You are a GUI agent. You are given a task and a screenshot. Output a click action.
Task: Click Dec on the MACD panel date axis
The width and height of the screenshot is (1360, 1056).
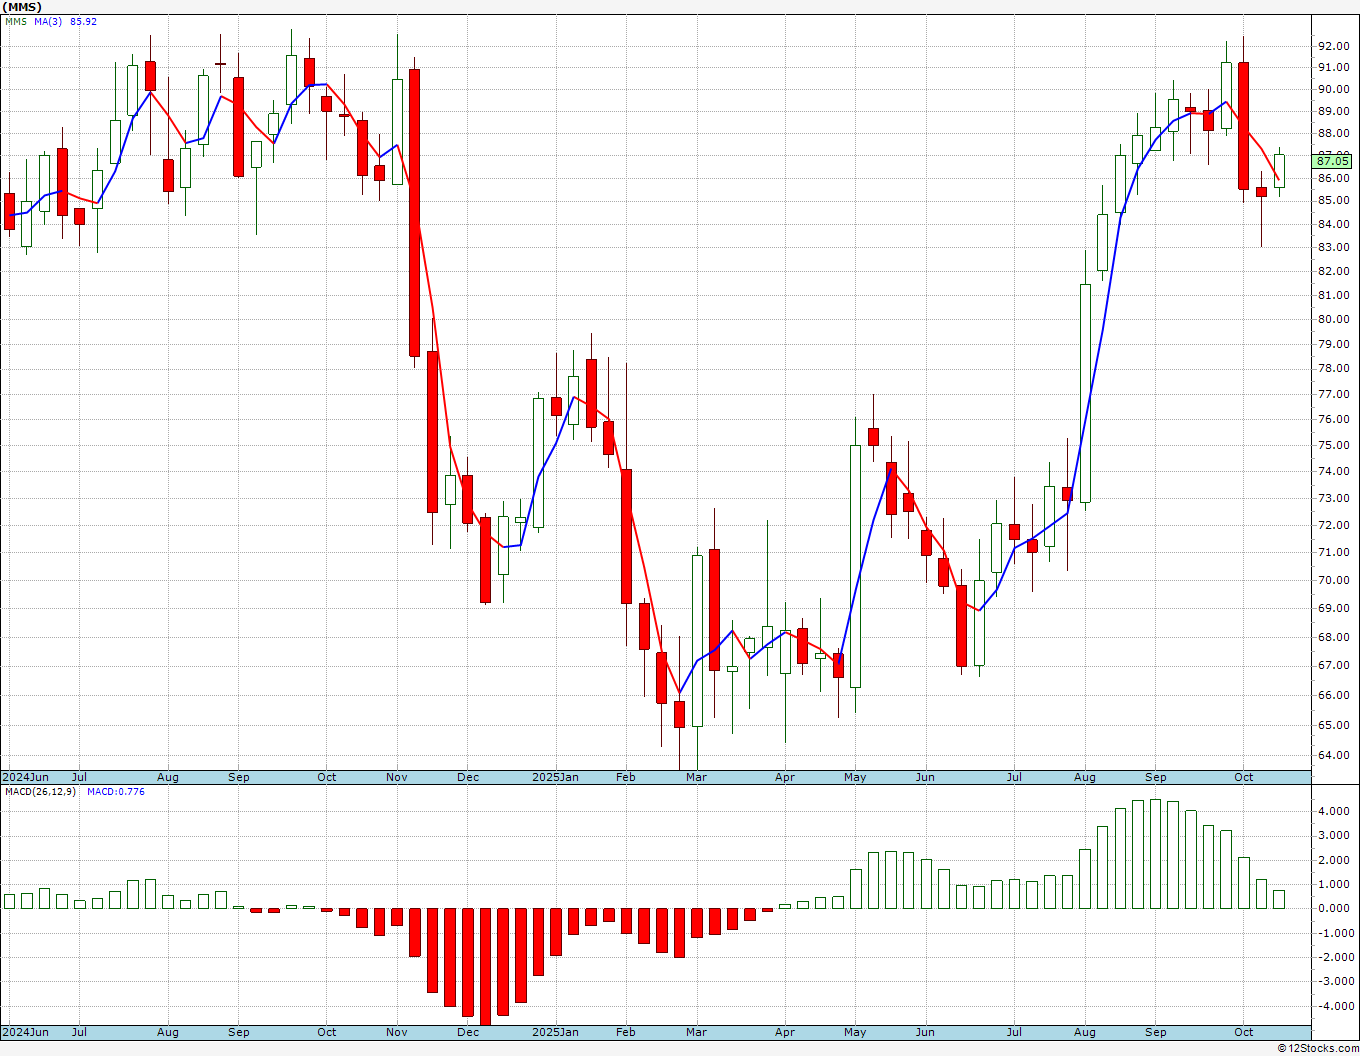pyautogui.click(x=468, y=1032)
